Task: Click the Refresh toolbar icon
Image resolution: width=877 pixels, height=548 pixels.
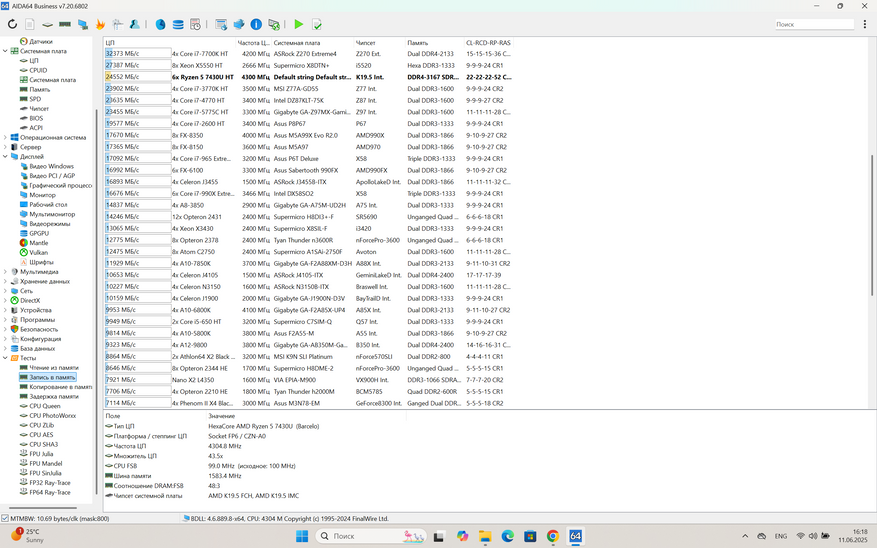Action: tap(12, 24)
